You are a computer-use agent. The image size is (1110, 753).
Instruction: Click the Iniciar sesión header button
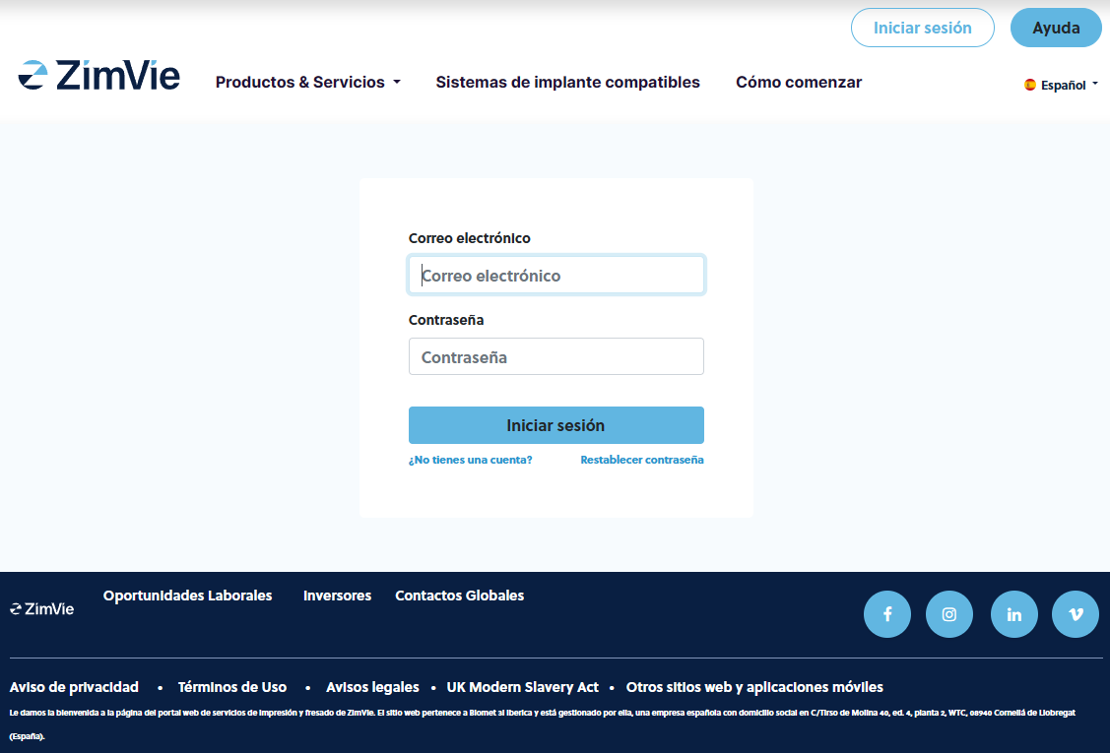[x=922, y=28]
